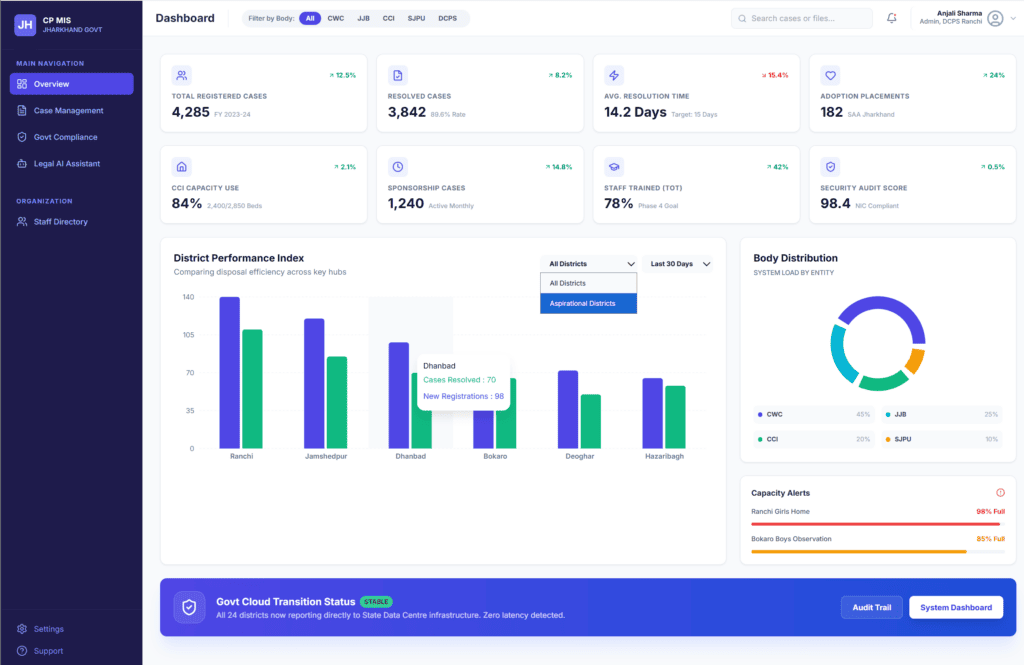Open the System Dashboard button
1024x665 pixels.
pos(955,607)
